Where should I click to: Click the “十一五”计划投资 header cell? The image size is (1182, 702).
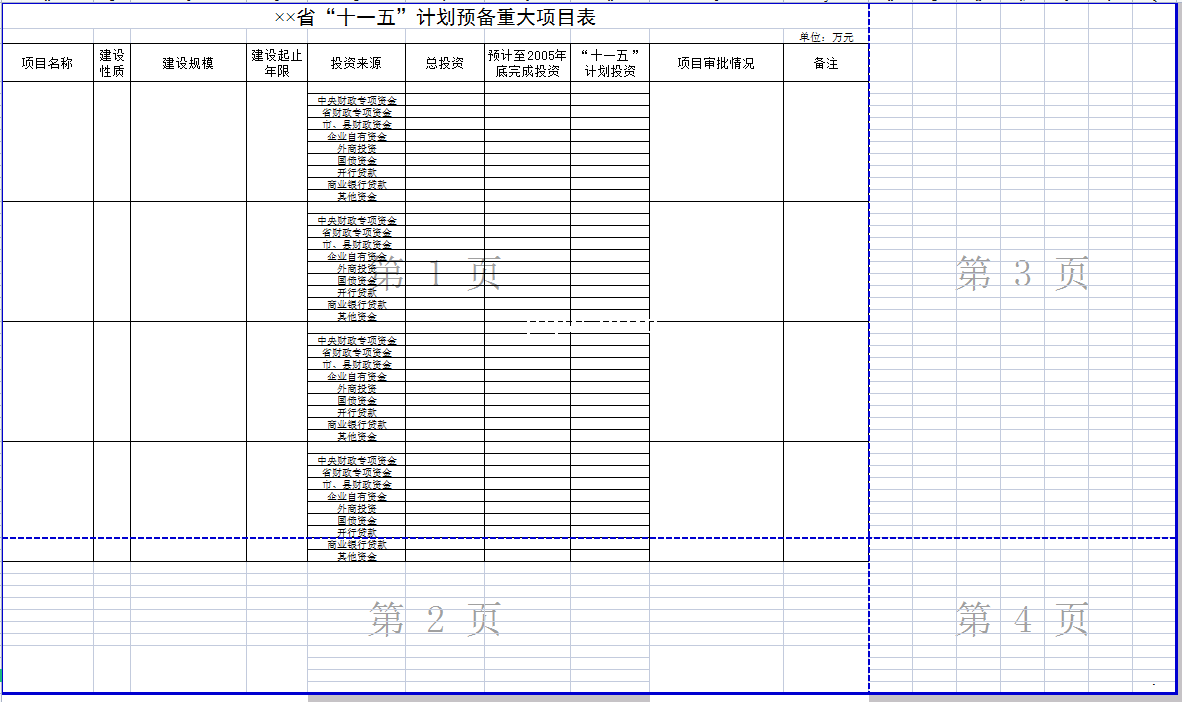point(610,63)
